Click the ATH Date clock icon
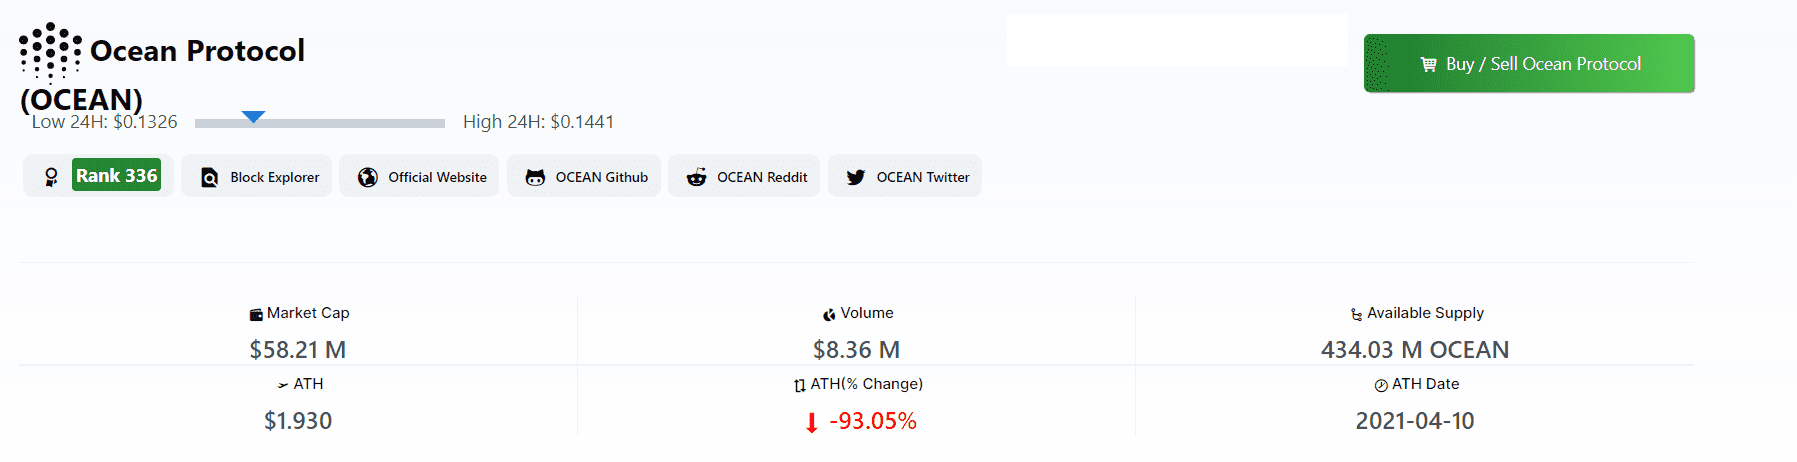The height and width of the screenshot is (462, 1797). click(1381, 385)
